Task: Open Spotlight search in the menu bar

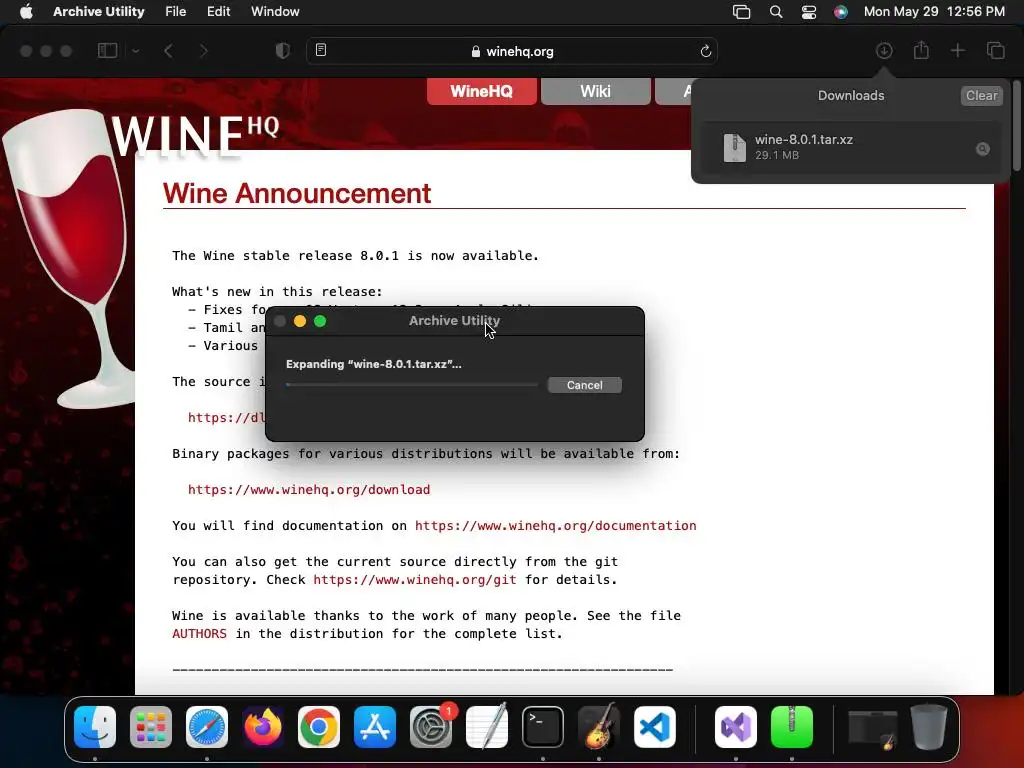Action: click(x=776, y=12)
